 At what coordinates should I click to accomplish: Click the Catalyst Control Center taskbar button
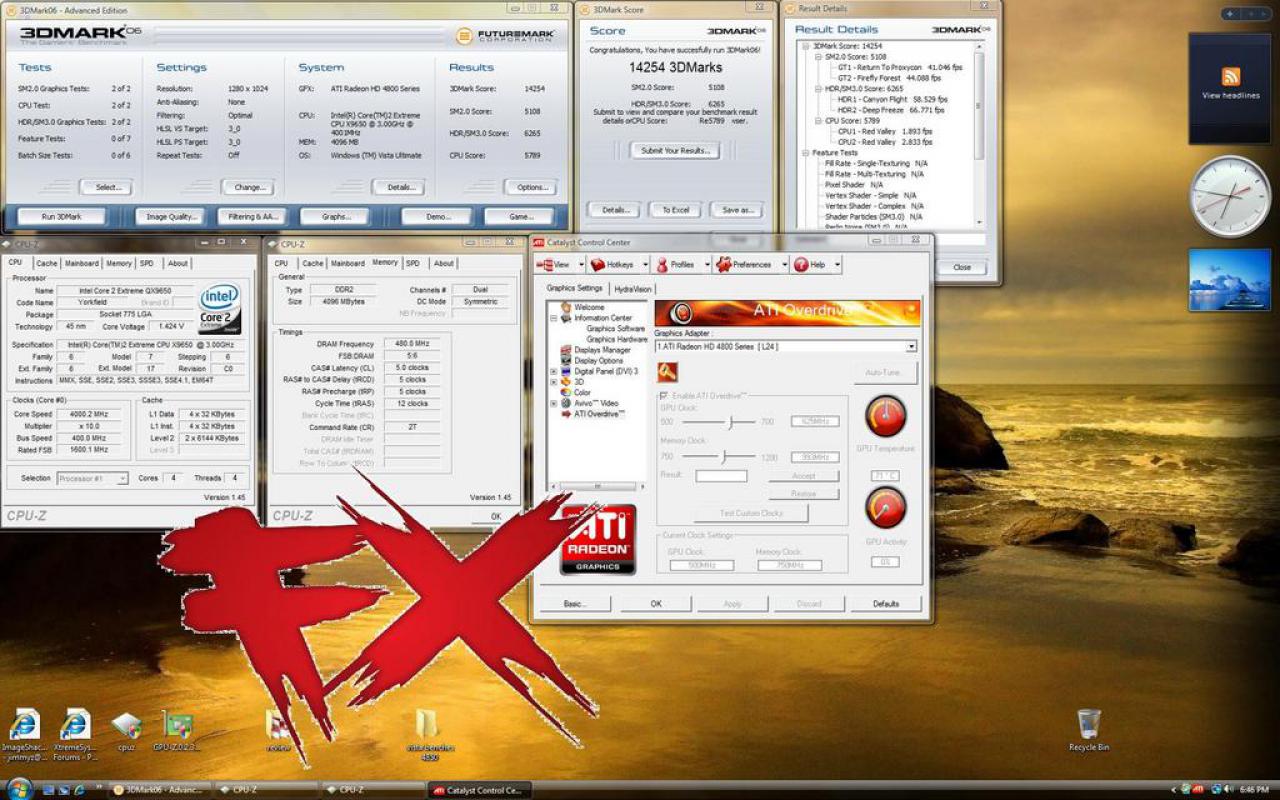tap(481, 790)
